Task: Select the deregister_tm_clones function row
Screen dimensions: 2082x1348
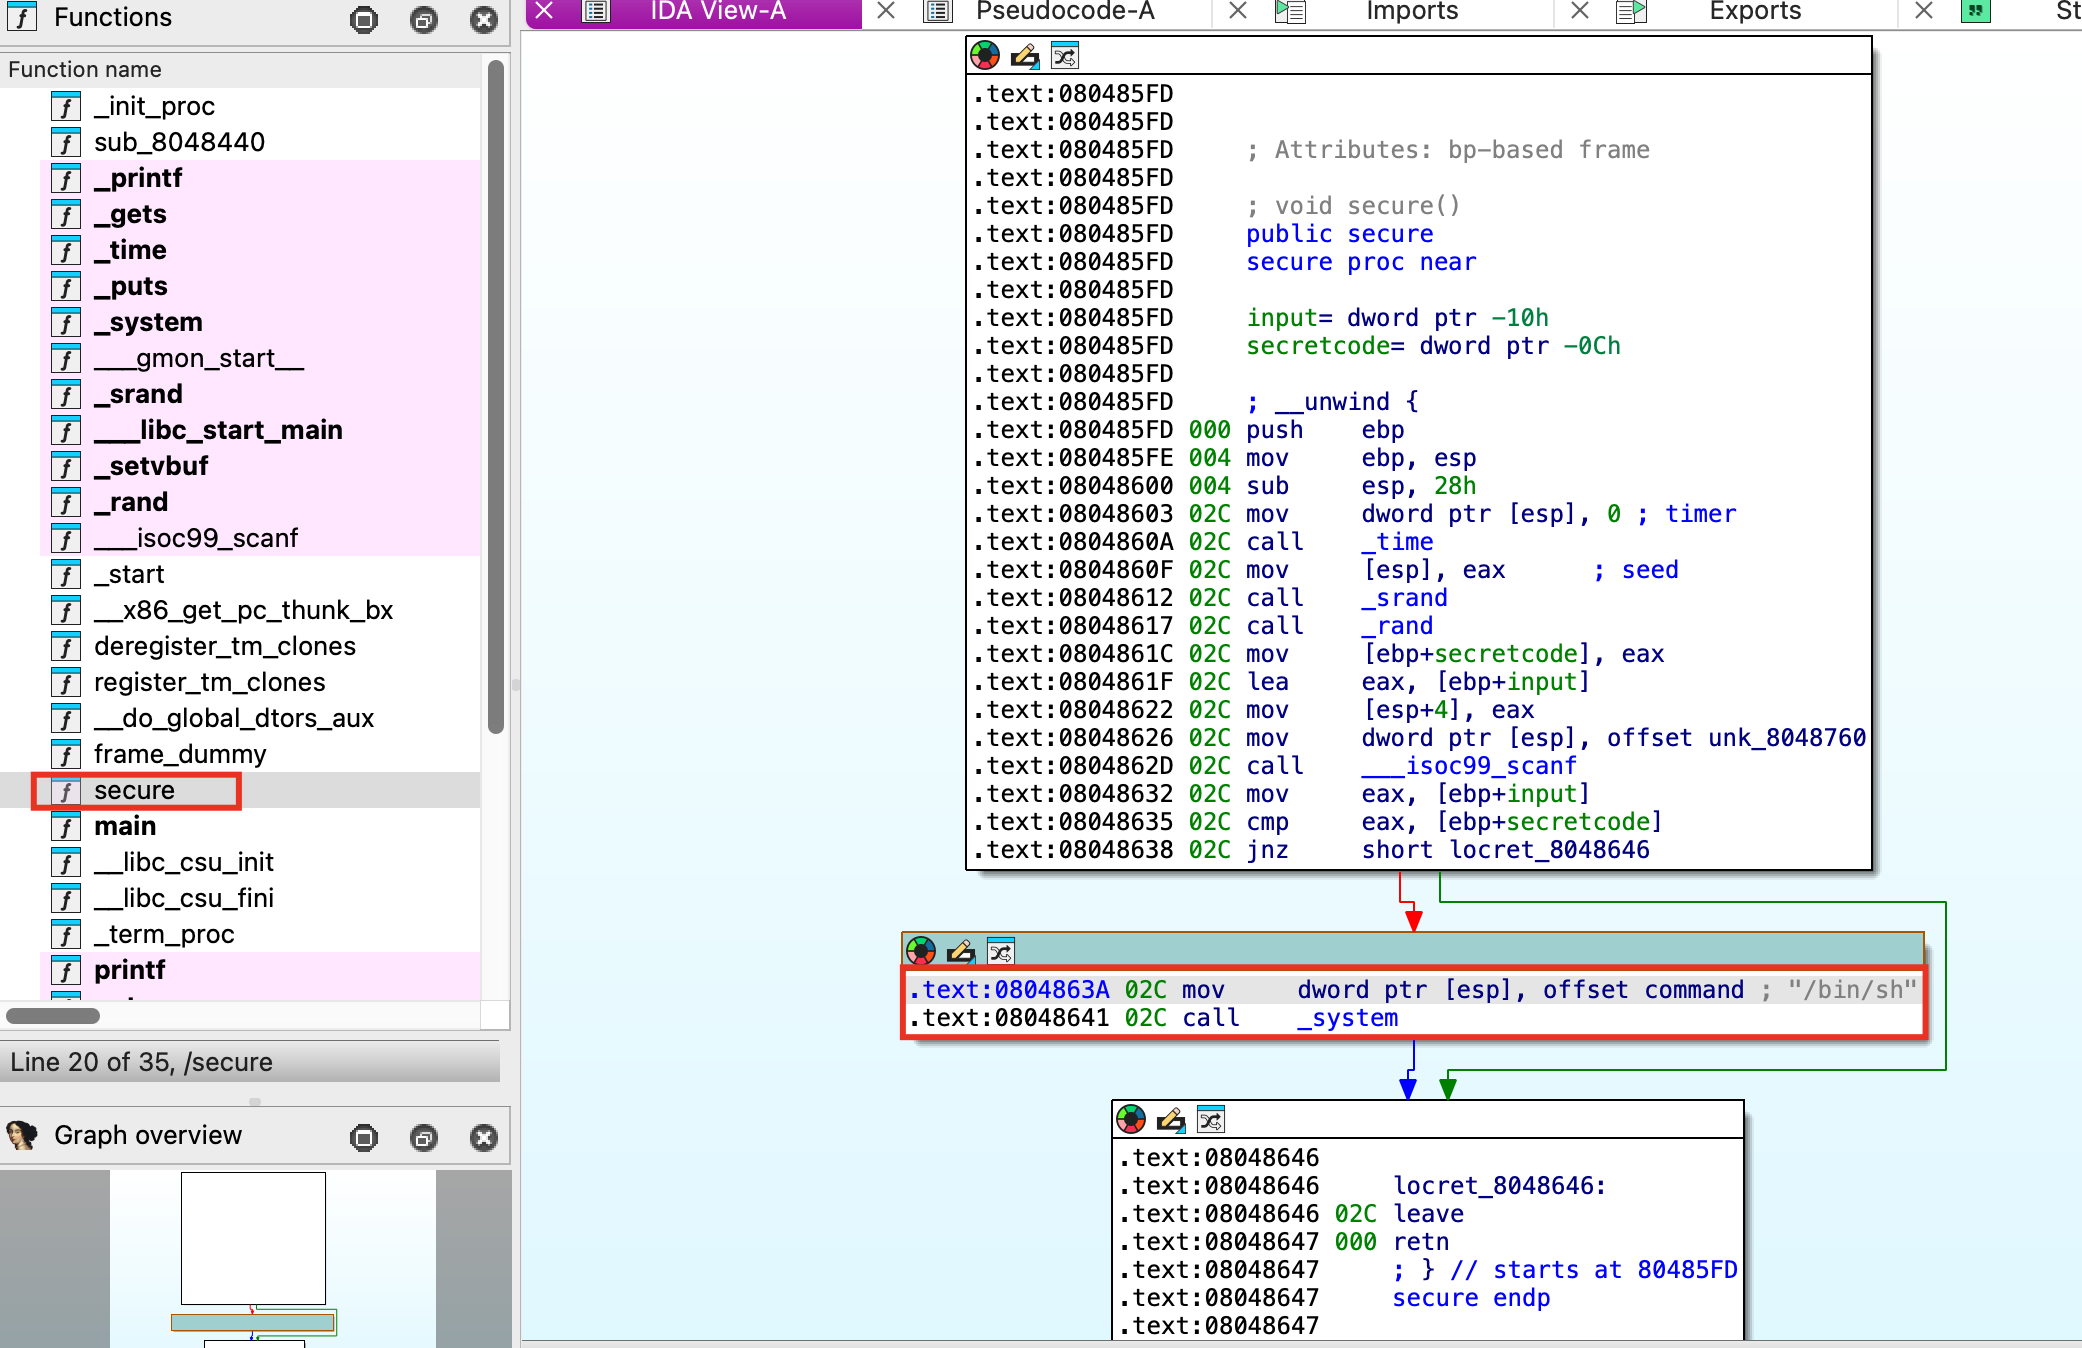Action: 240,646
